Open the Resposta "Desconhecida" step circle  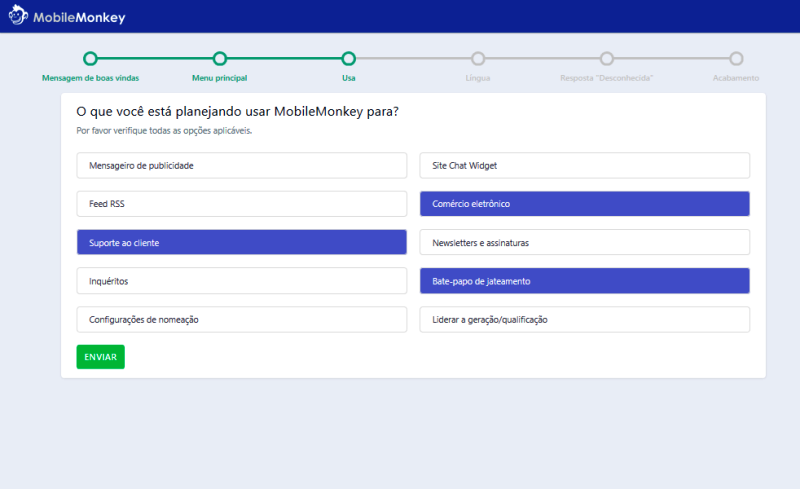[x=607, y=59]
